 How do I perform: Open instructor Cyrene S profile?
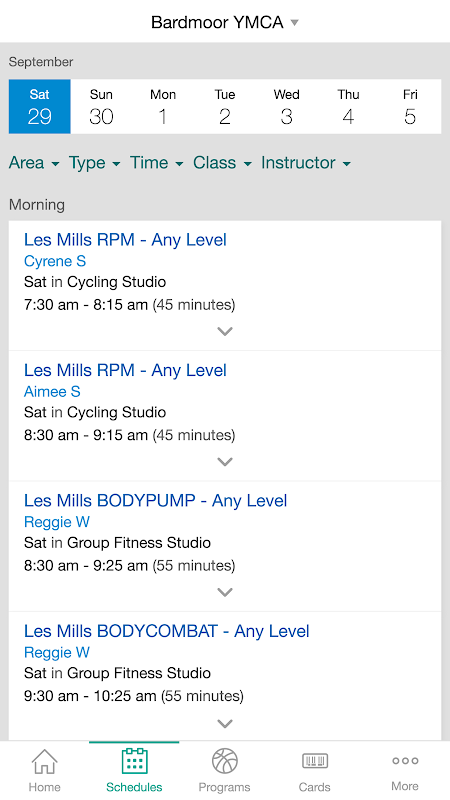click(55, 262)
